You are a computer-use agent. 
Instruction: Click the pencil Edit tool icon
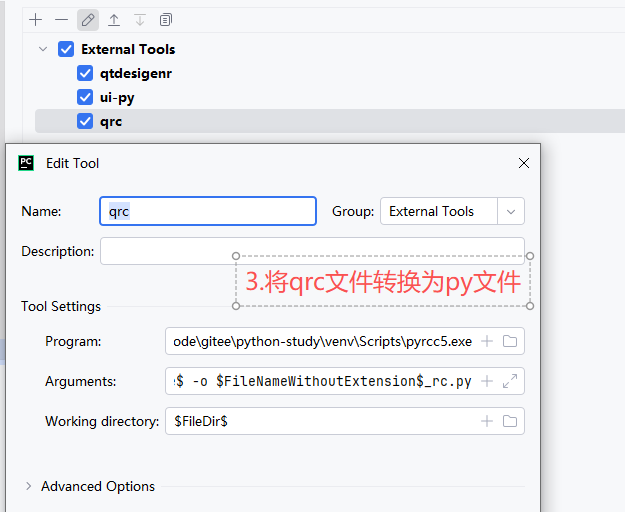tap(88, 20)
